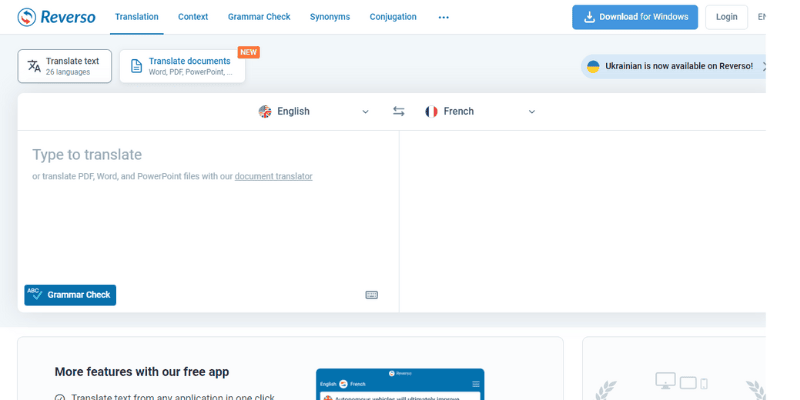Swap English and French languages
The width and height of the screenshot is (800, 400).
pyautogui.click(x=398, y=112)
